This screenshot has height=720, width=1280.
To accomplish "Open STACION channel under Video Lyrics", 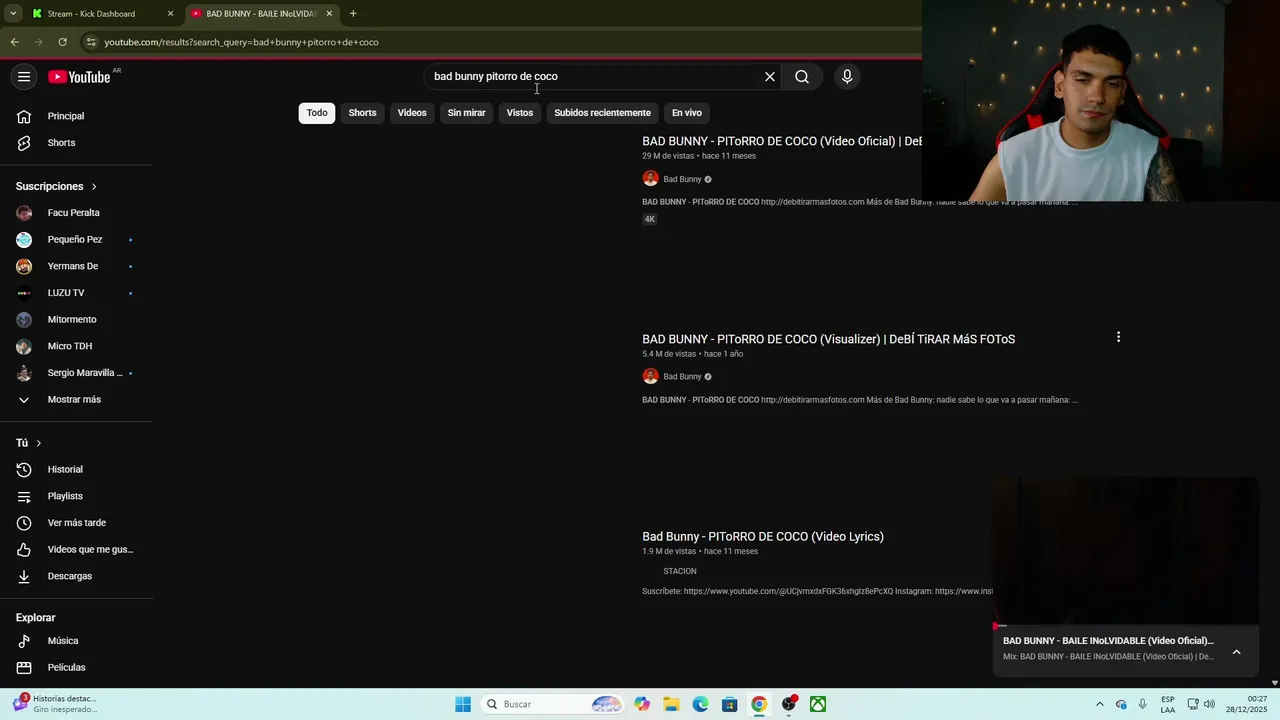I will (x=680, y=571).
